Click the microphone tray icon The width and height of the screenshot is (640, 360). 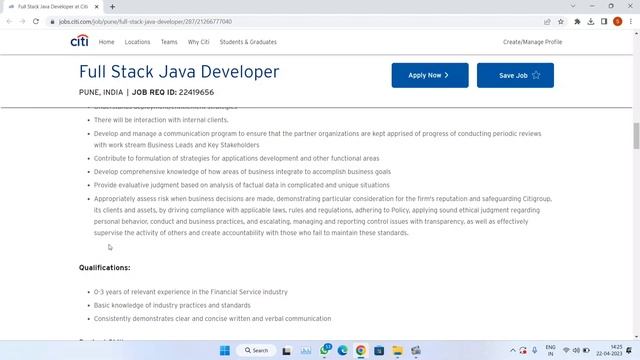pyautogui.click(x=534, y=351)
